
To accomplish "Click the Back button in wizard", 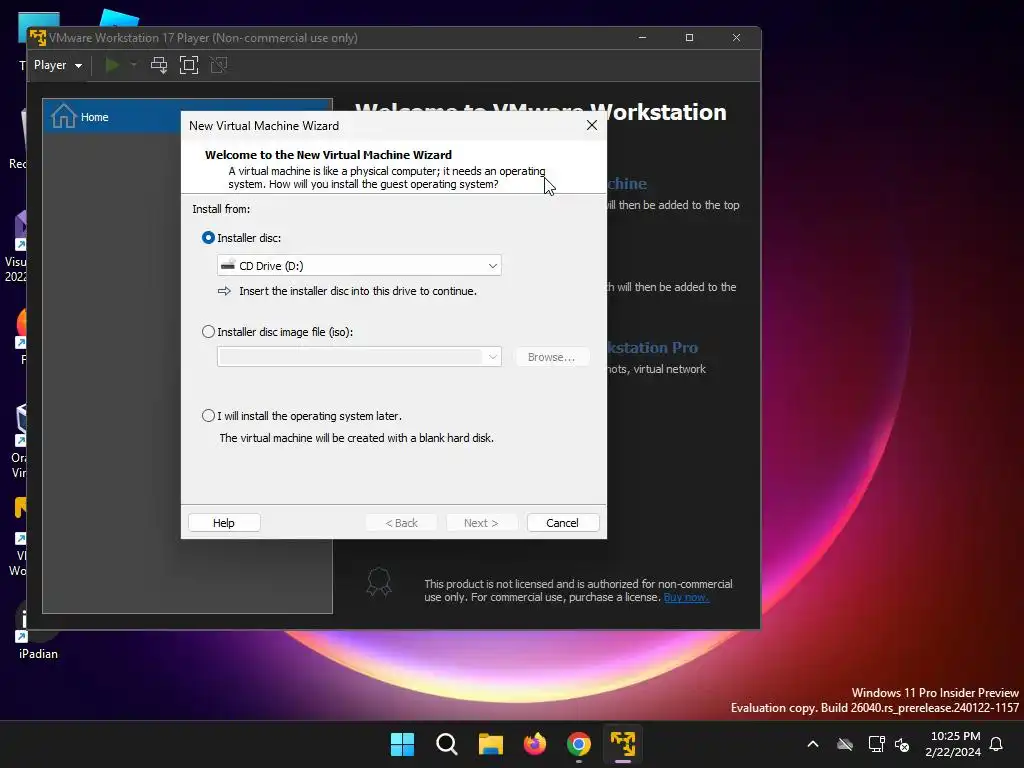I will (x=402, y=522).
